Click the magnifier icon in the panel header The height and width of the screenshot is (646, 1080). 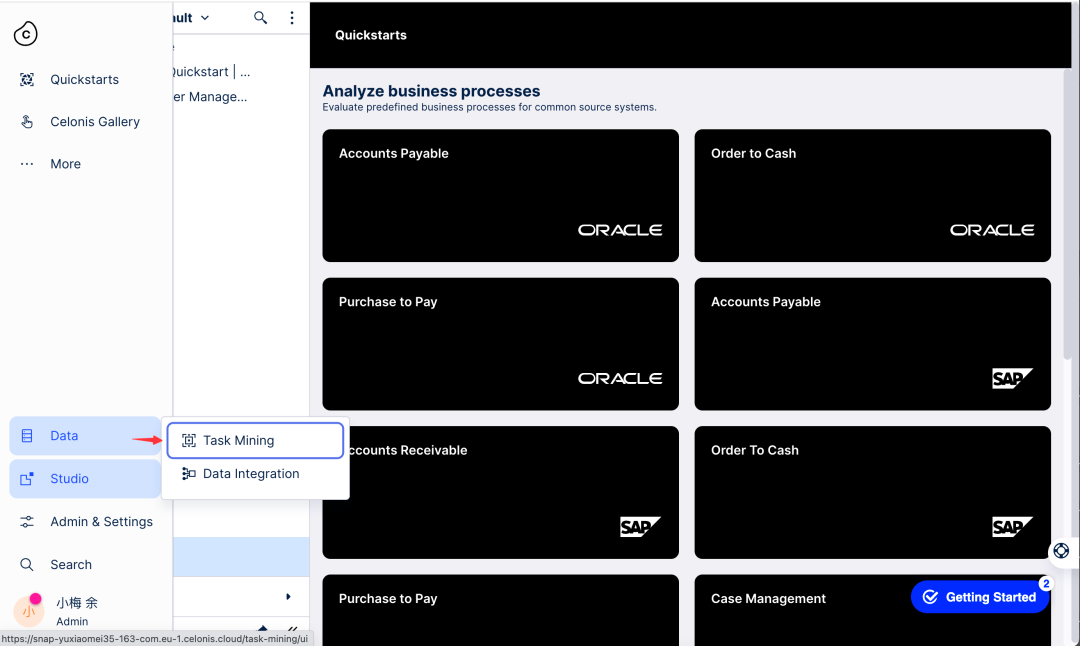(261, 18)
